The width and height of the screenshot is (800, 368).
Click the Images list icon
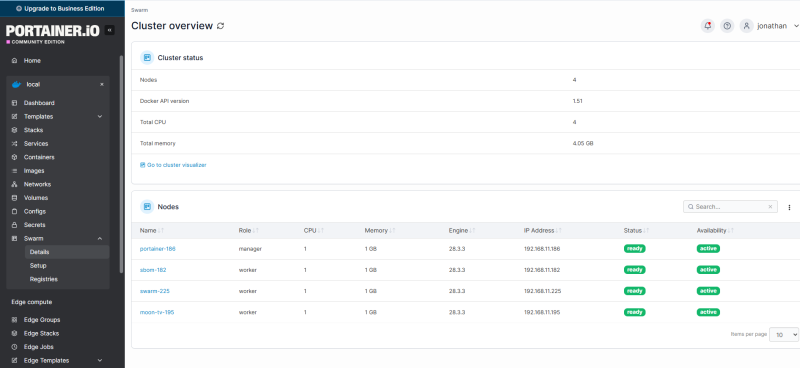coord(14,171)
